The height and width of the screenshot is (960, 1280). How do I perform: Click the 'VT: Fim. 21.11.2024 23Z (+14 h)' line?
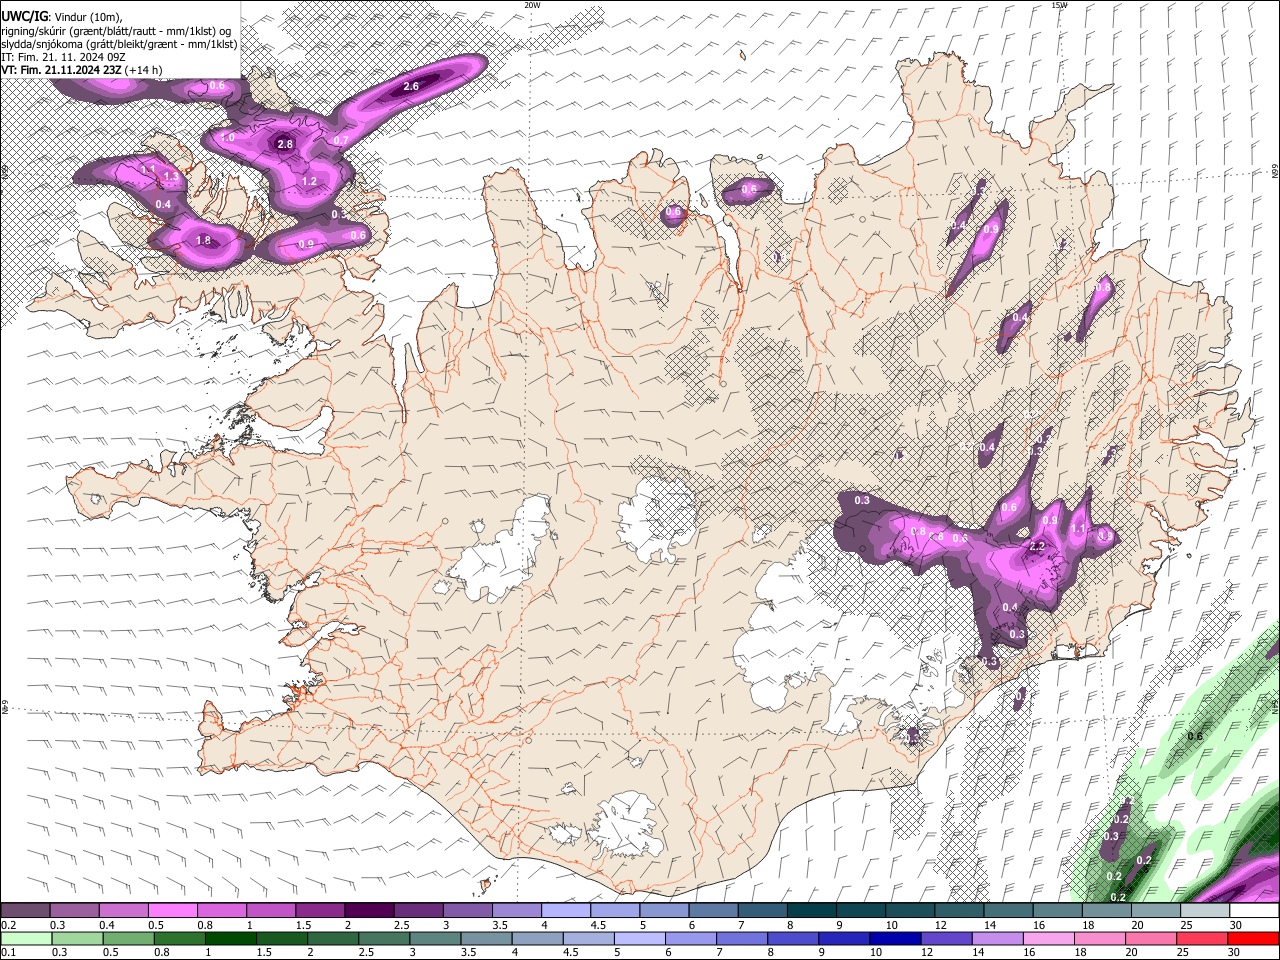(x=82, y=70)
